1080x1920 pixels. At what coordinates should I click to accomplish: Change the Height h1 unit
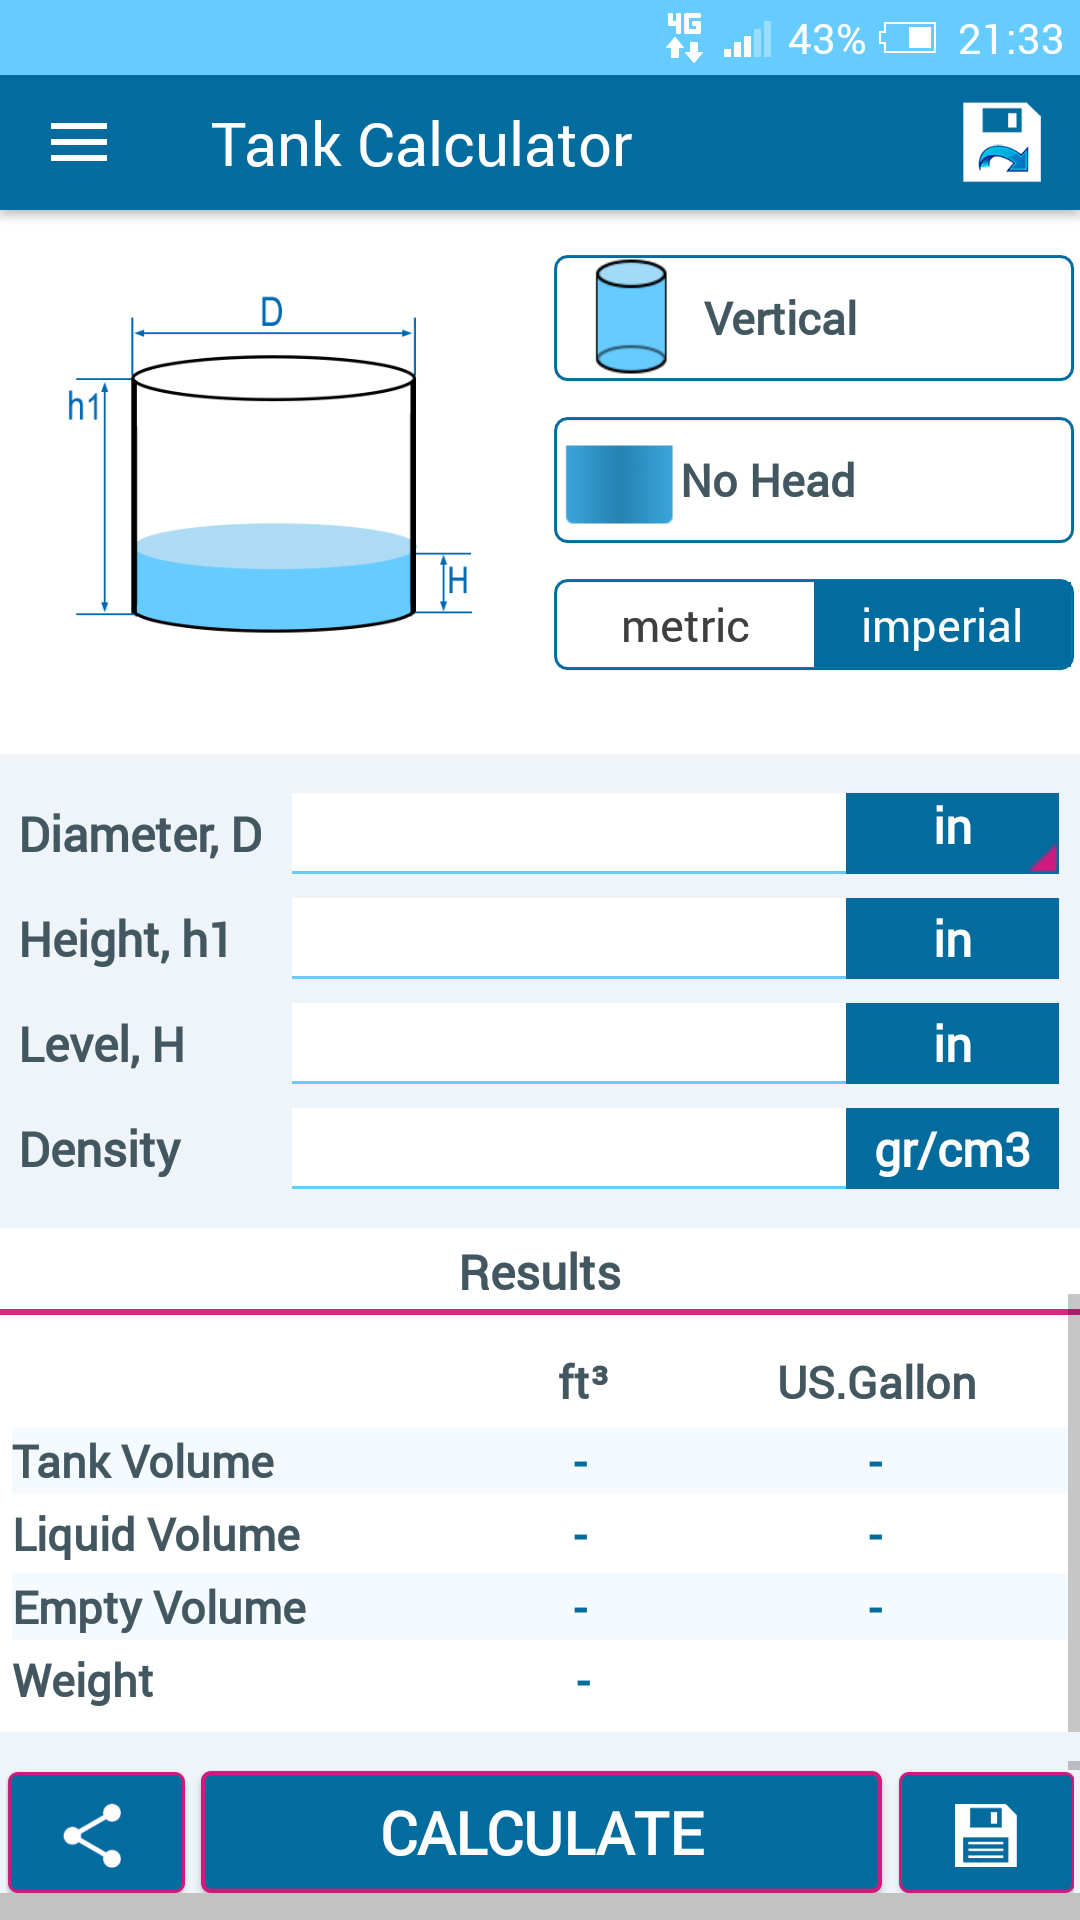tap(952, 939)
